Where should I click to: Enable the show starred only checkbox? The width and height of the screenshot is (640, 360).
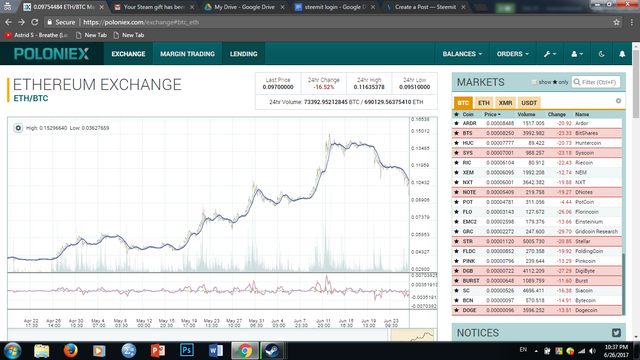pos(534,82)
